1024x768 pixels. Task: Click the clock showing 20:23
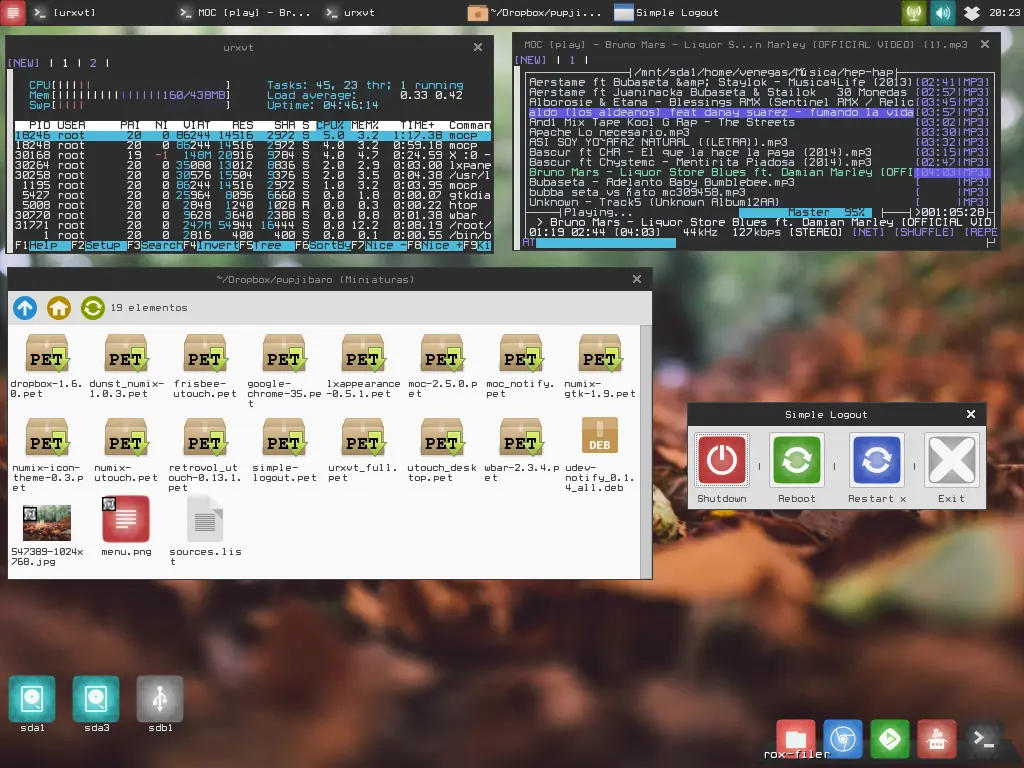coord(1004,12)
